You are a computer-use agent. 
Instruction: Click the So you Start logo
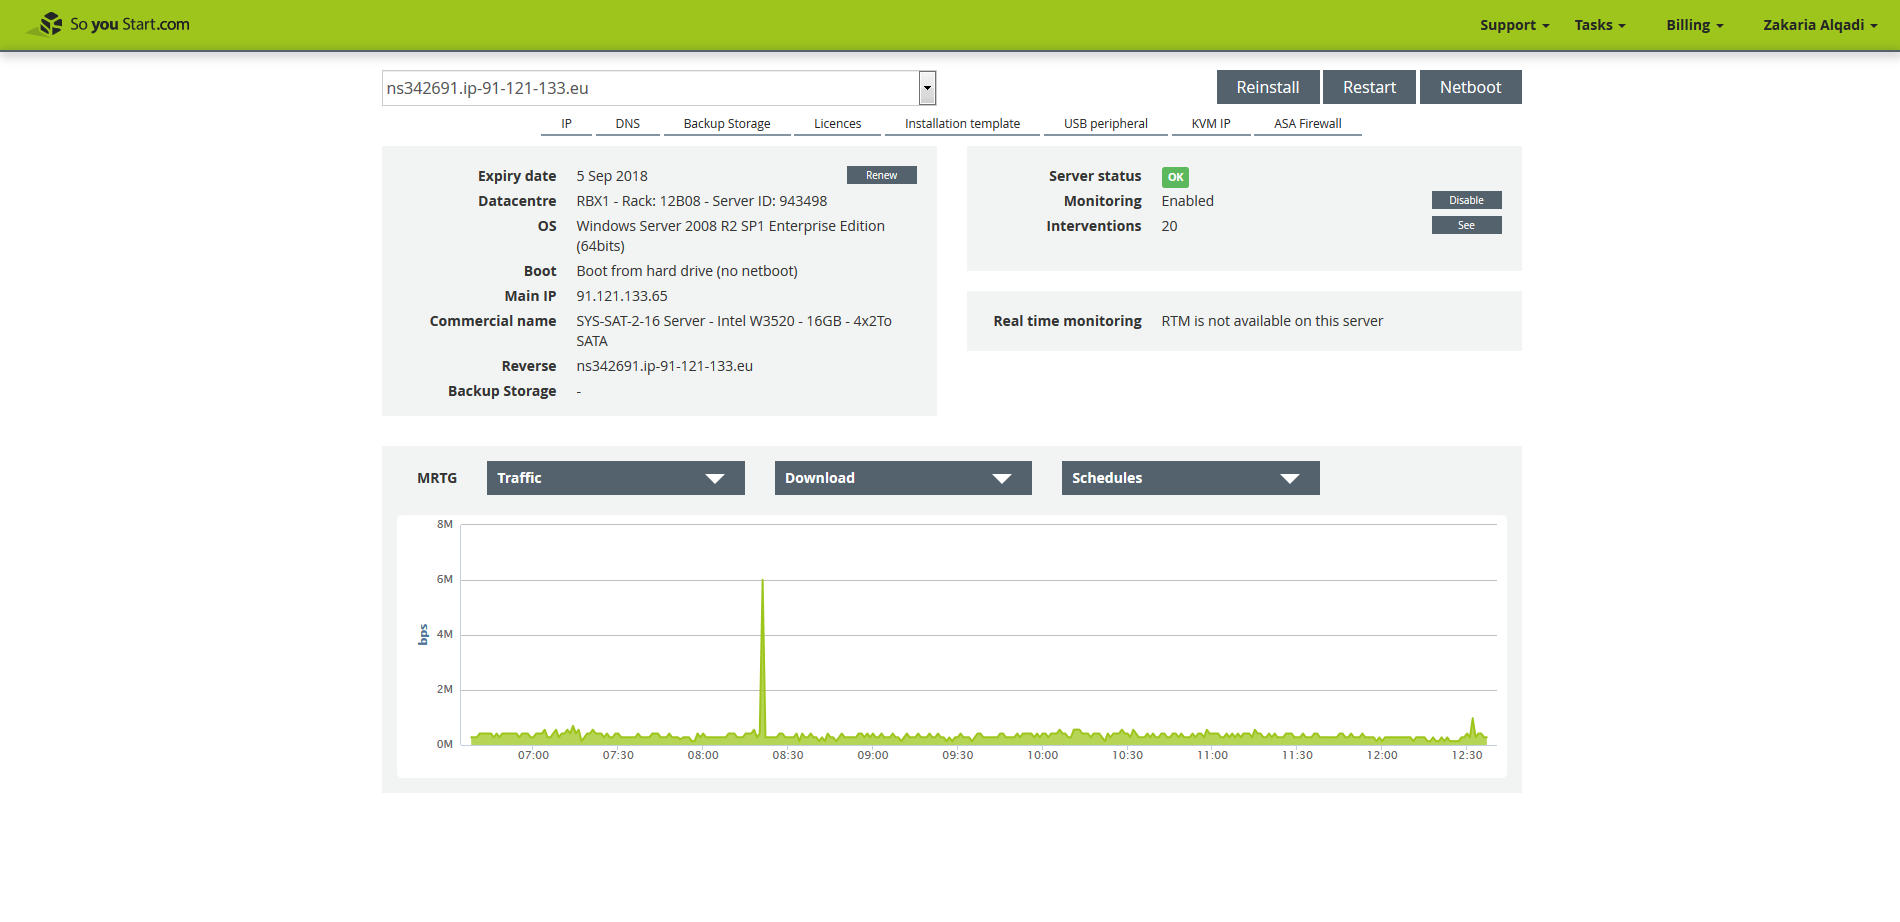108,24
